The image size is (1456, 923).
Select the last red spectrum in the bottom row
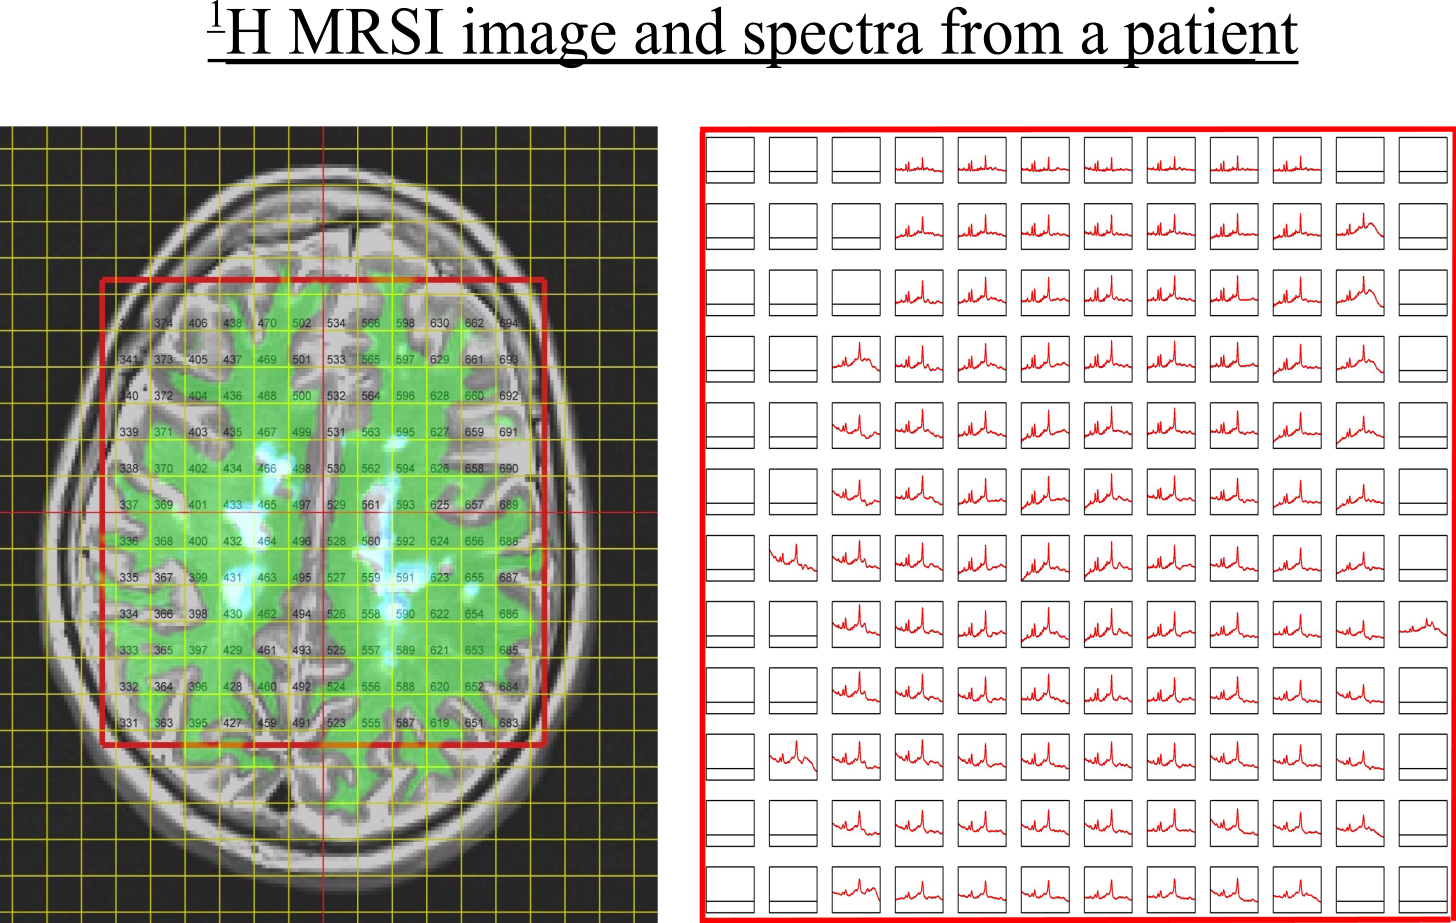coord(1360,890)
